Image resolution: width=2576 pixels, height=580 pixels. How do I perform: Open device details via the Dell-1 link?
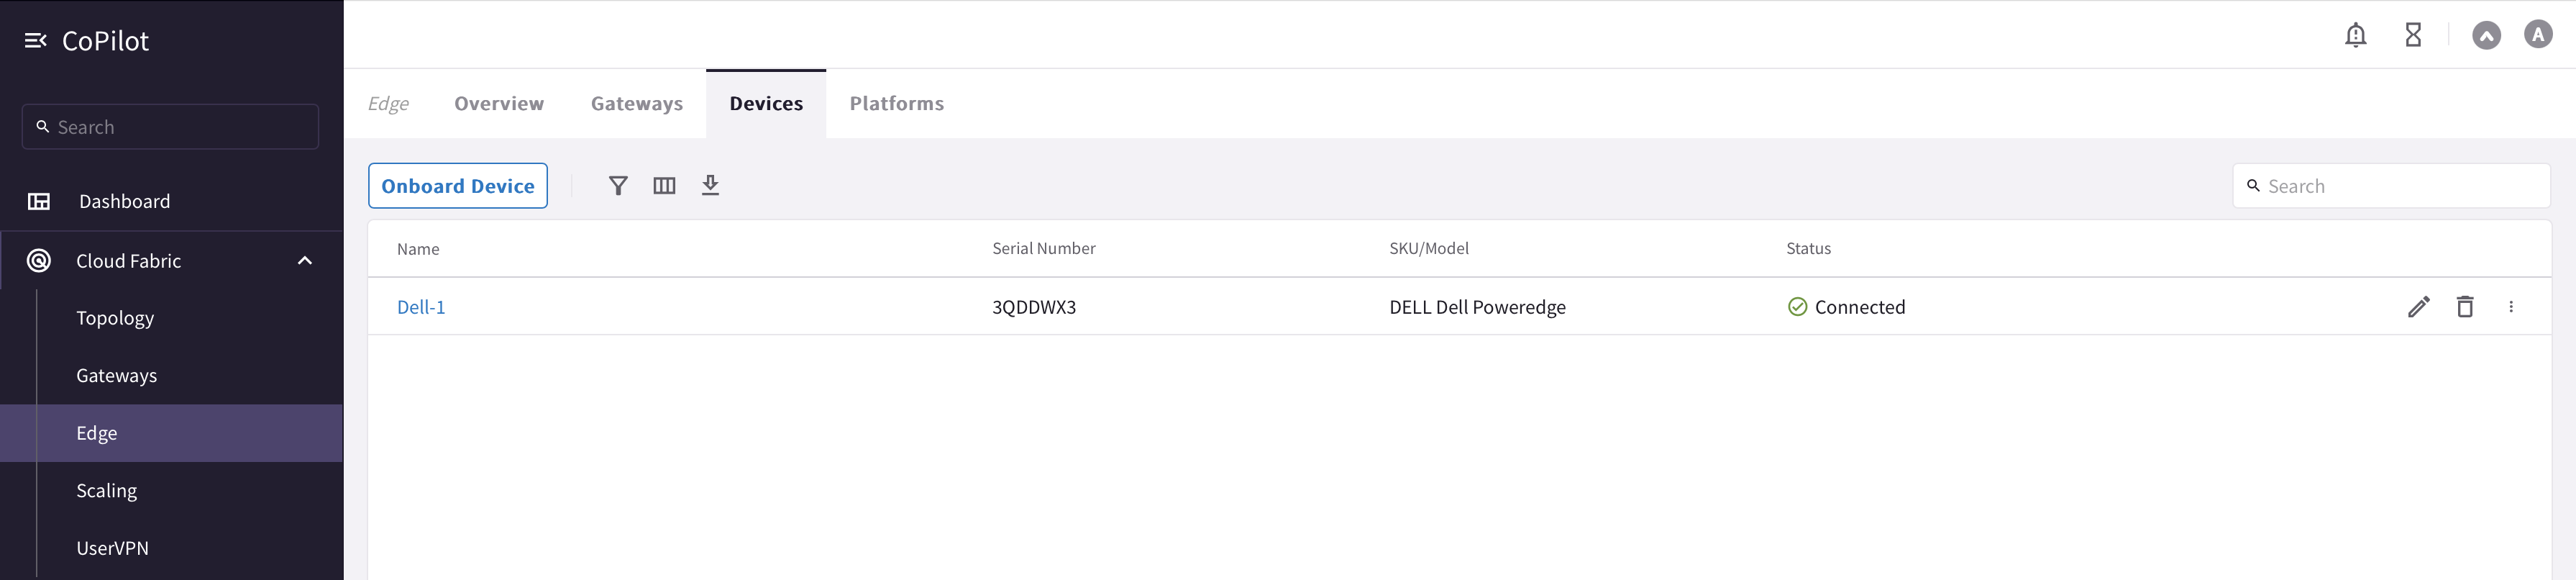click(x=421, y=307)
